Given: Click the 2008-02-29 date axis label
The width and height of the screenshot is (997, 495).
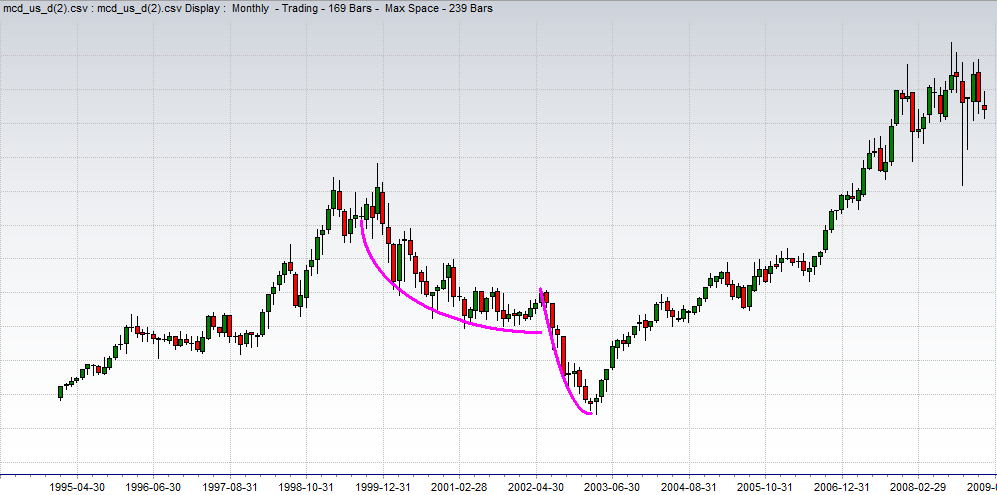Looking at the screenshot, I should 918,487.
